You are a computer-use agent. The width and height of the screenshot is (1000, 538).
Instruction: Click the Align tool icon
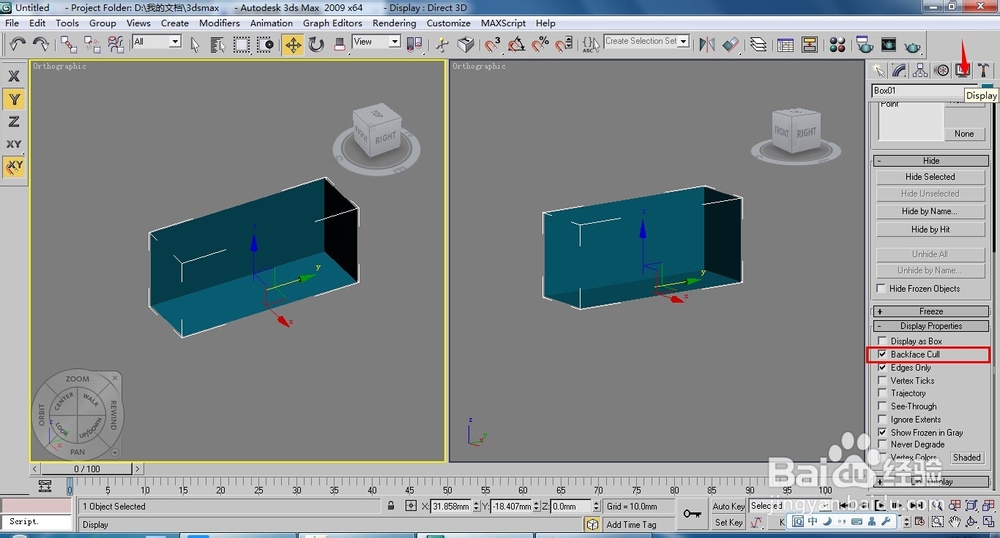click(731, 44)
